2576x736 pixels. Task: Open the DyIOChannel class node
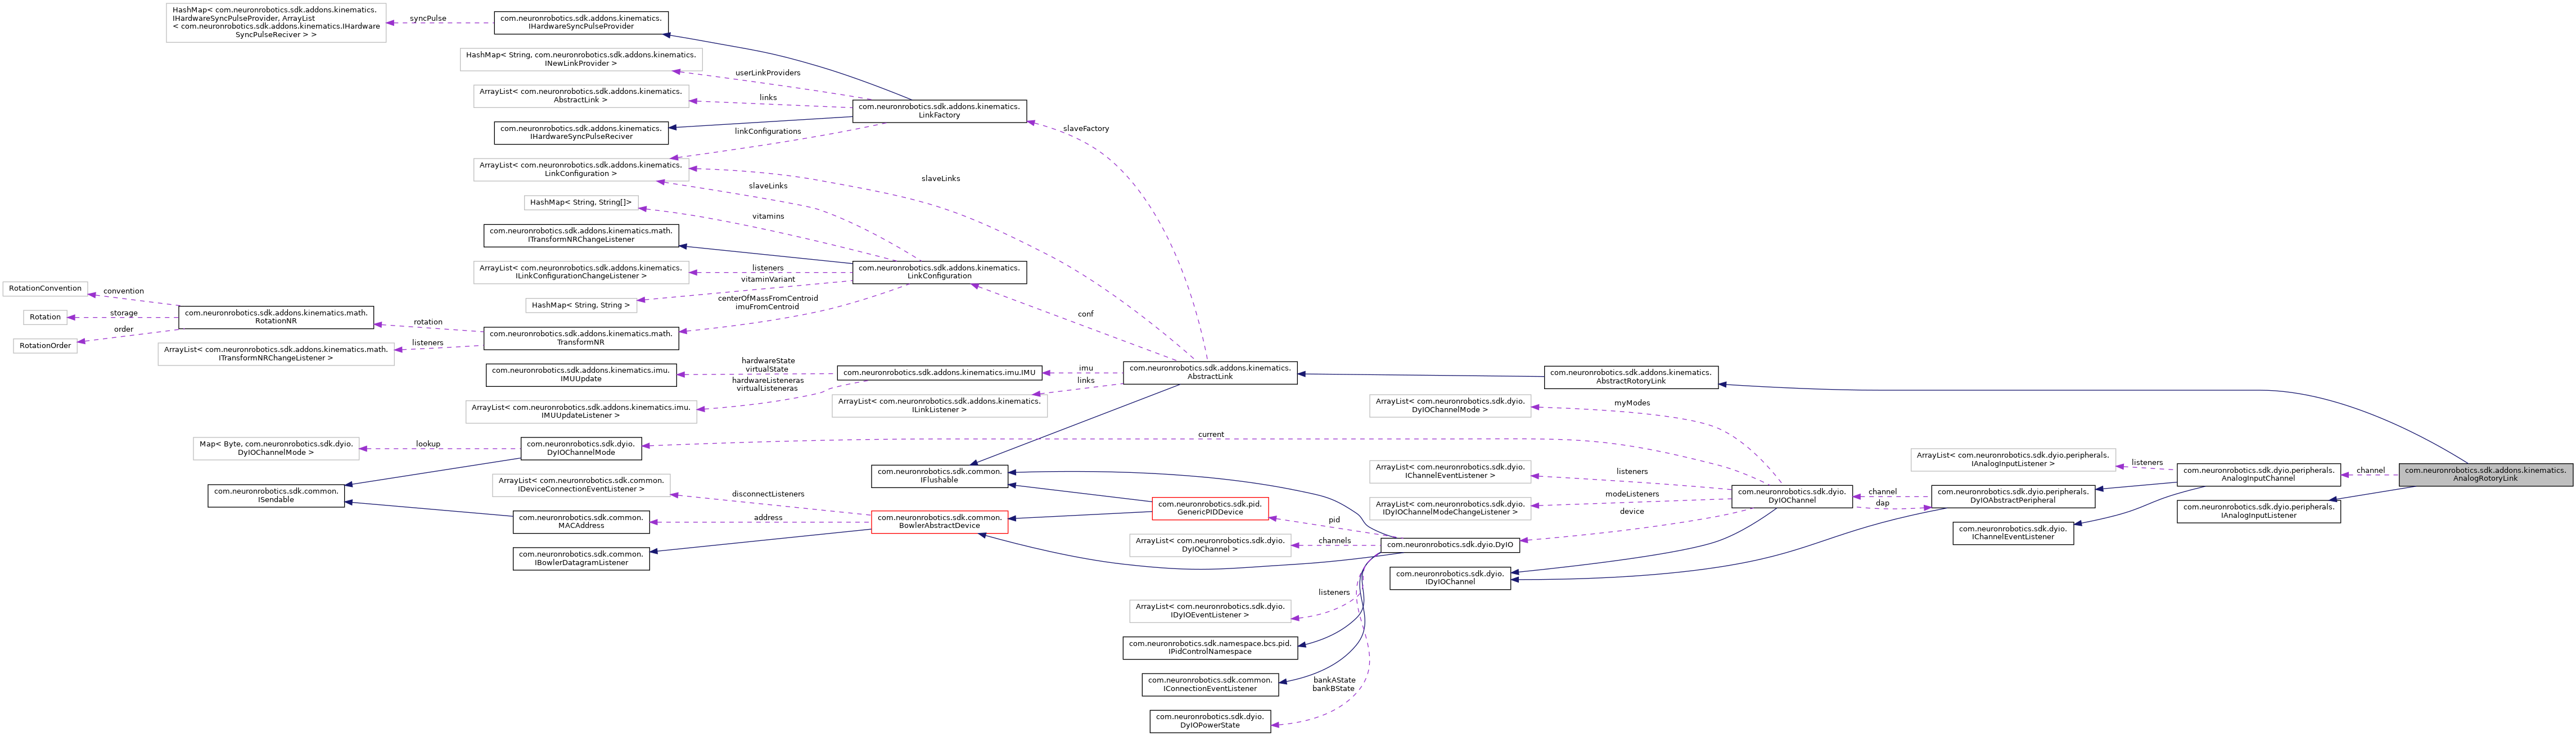pos(1791,496)
